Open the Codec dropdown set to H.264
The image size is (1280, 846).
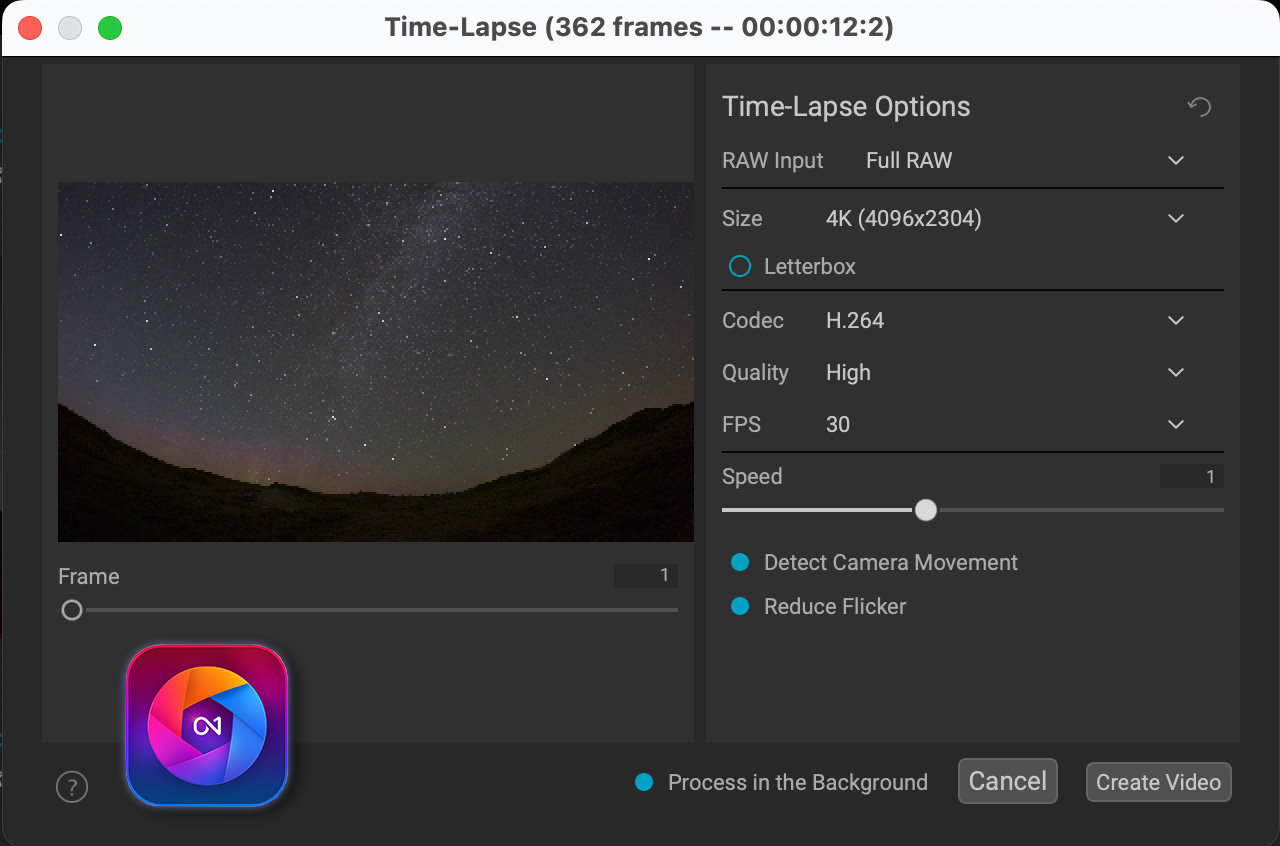(1175, 321)
